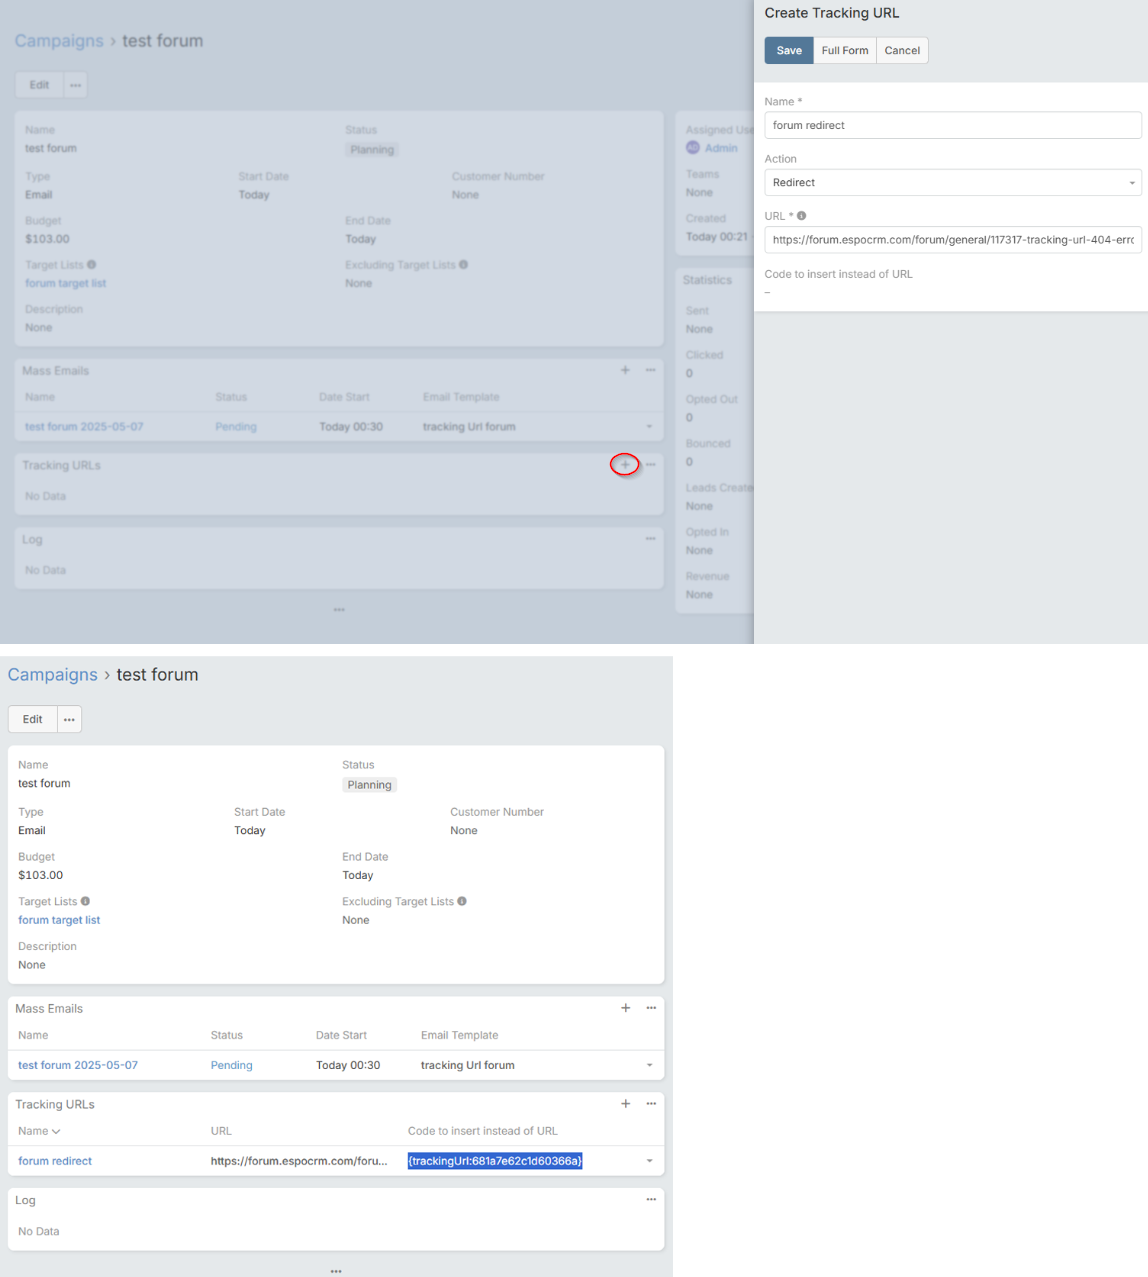Click the Admin assigned user link
The height and width of the screenshot is (1277, 1148).
pyautogui.click(x=721, y=148)
